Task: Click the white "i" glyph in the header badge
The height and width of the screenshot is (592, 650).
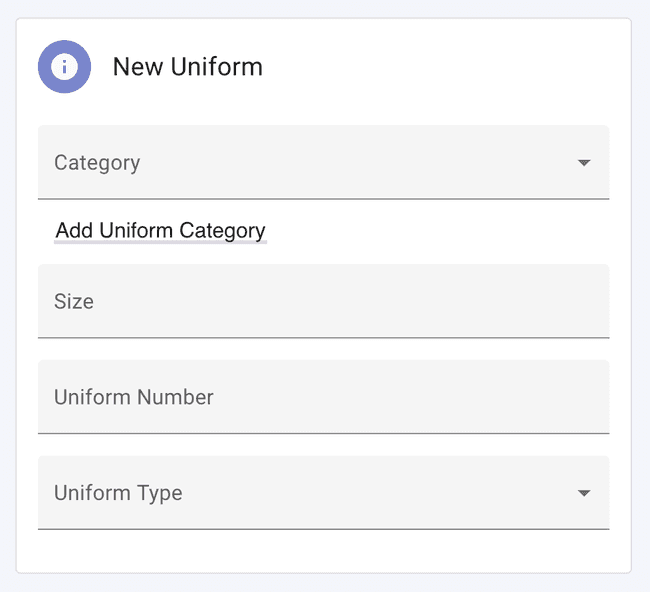Action: (x=64, y=67)
